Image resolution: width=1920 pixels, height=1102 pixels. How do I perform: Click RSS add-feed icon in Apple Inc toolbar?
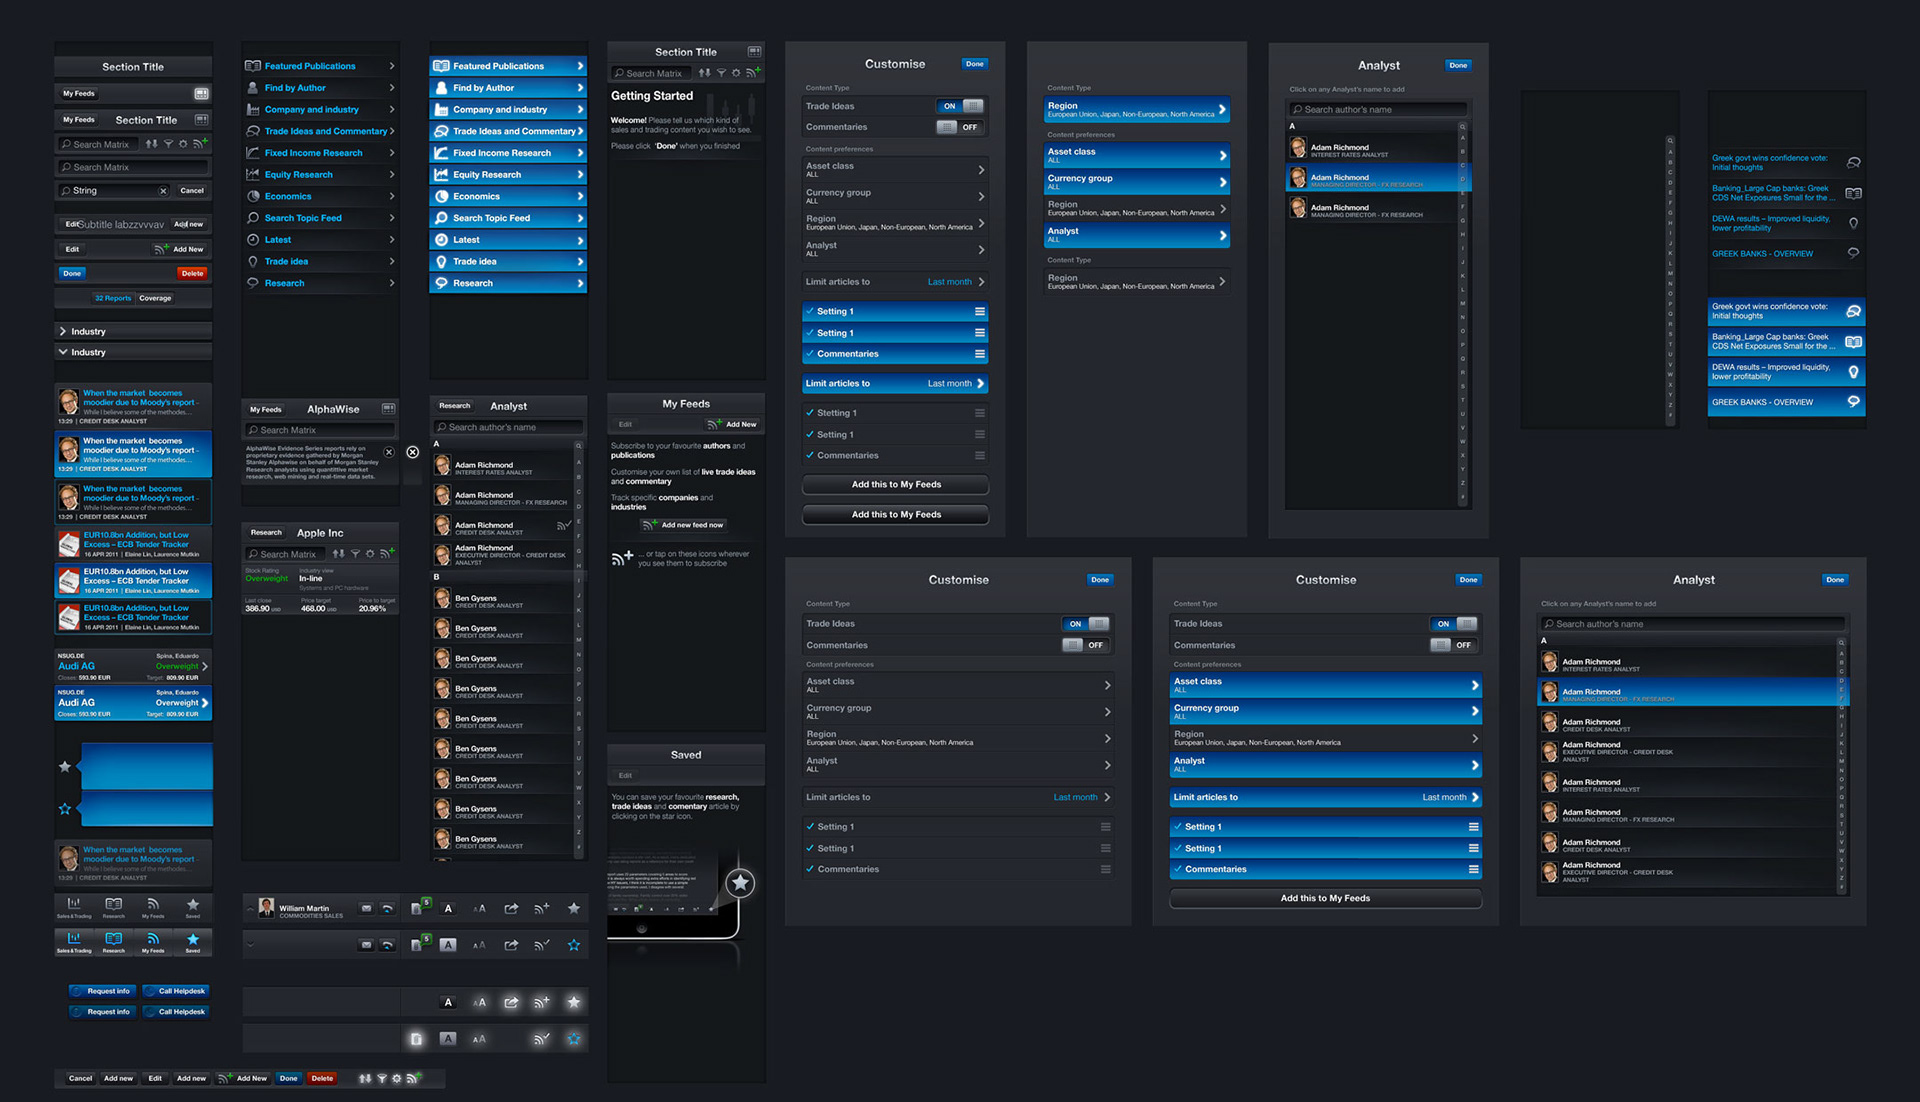(x=387, y=553)
